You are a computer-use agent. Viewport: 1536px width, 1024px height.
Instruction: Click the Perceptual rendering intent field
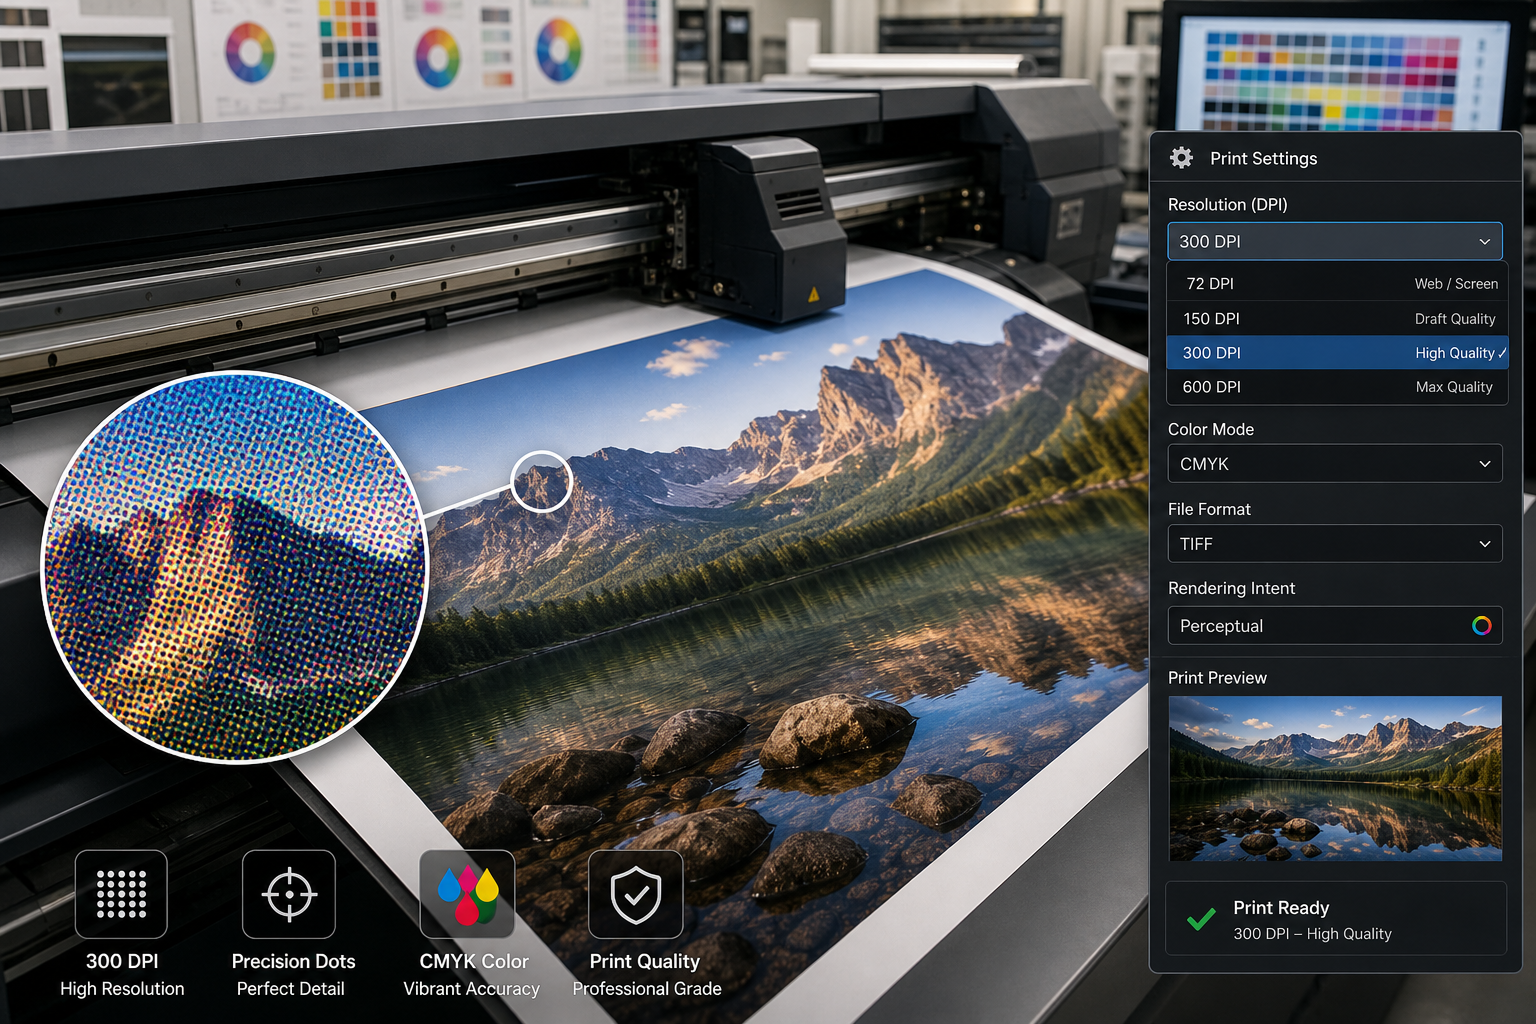(1334, 626)
